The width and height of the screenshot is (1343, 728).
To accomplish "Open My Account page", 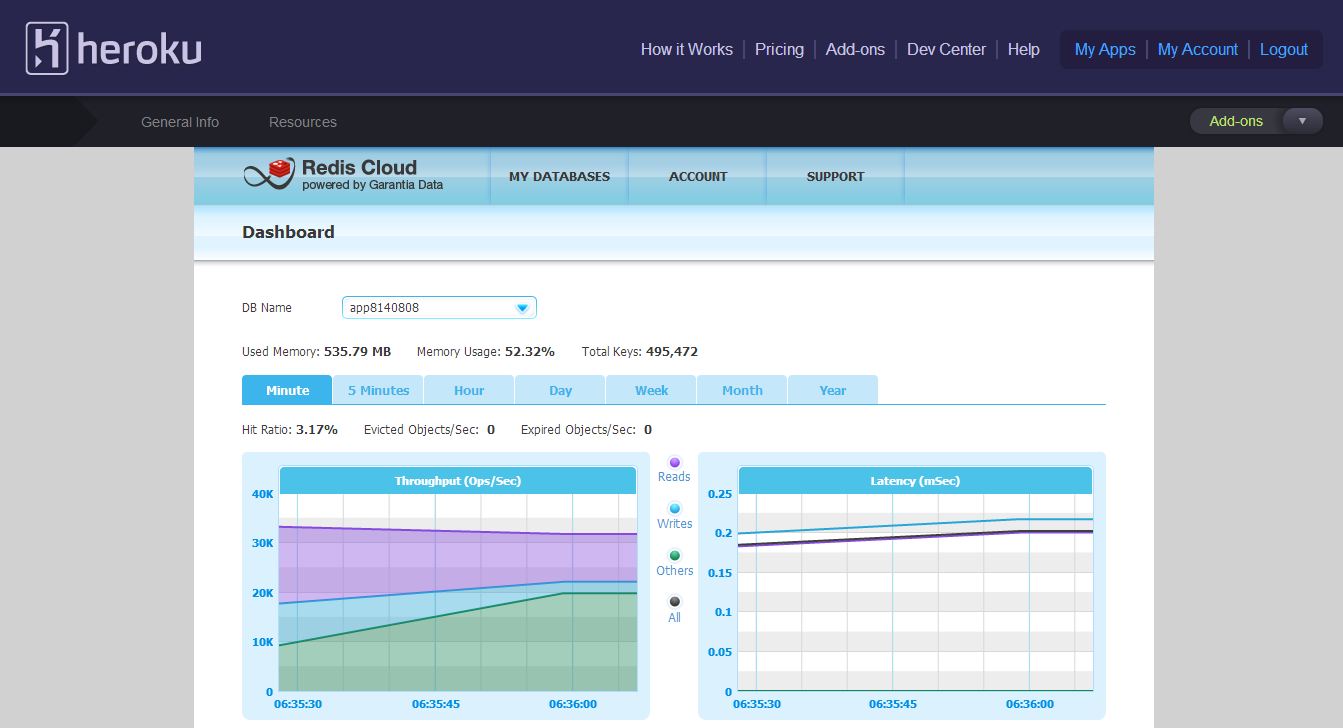I will (1198, 49).
